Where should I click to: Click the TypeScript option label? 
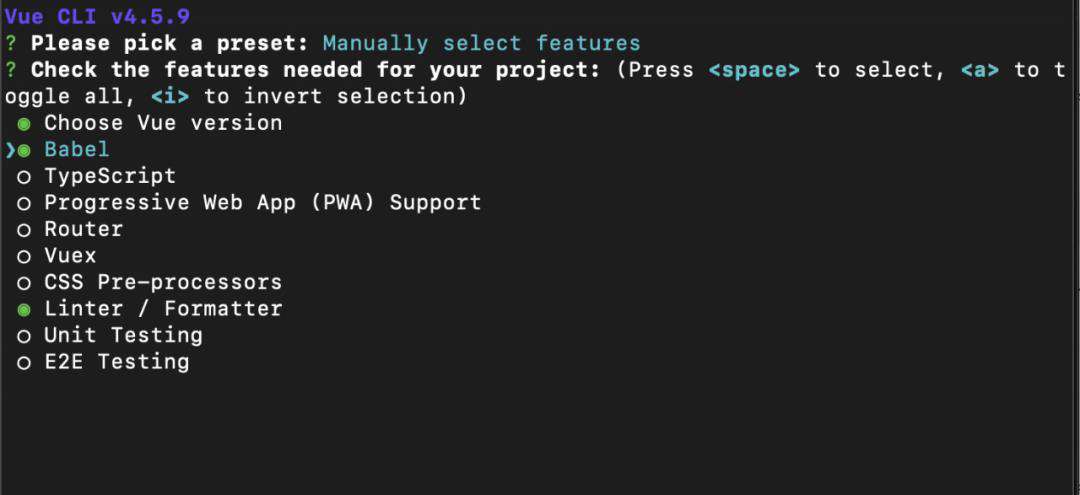110,176
